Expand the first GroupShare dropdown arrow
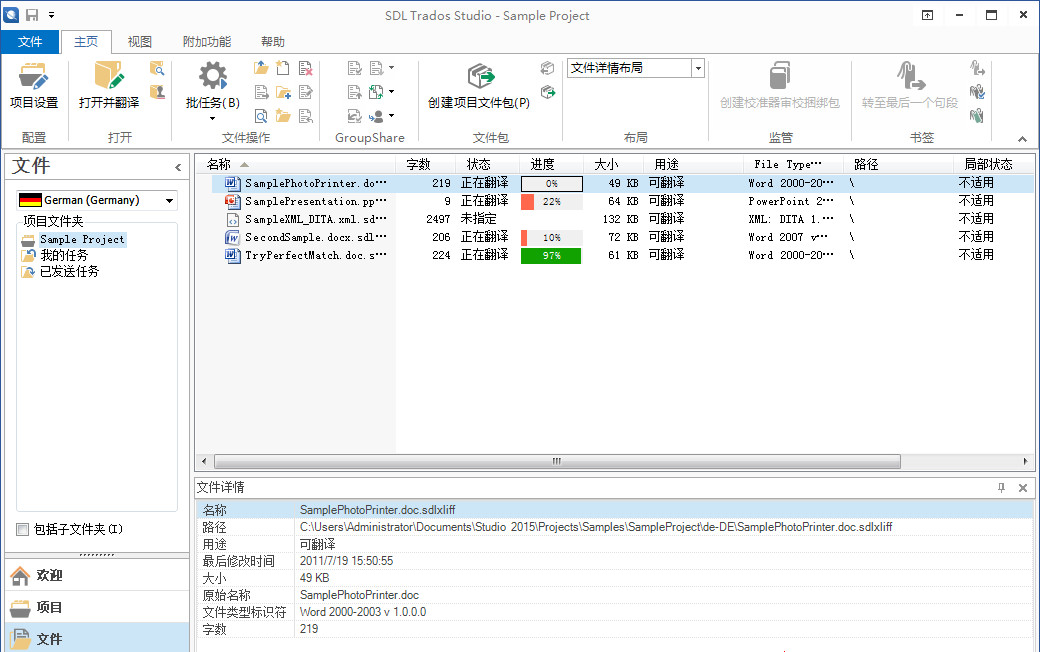 (x=391, y=68)
